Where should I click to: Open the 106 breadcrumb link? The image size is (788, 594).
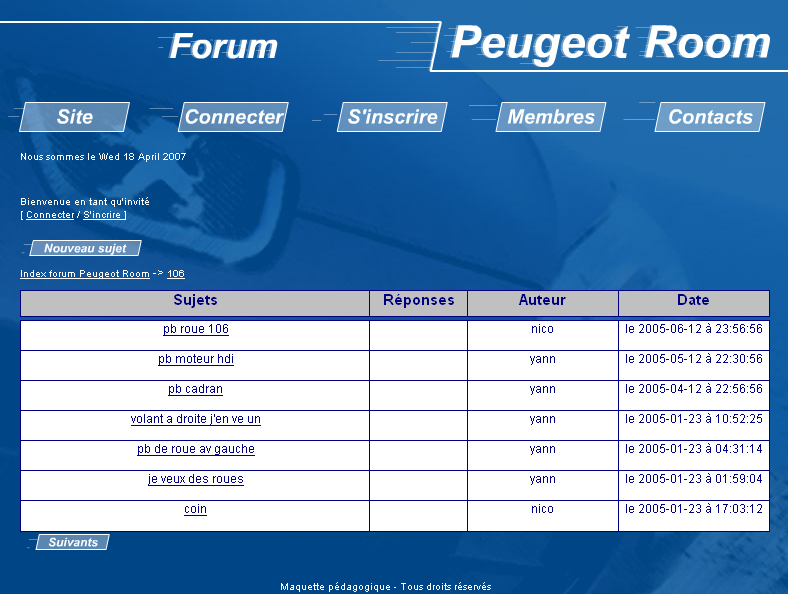pyautogui.click(x=176, y=274)
